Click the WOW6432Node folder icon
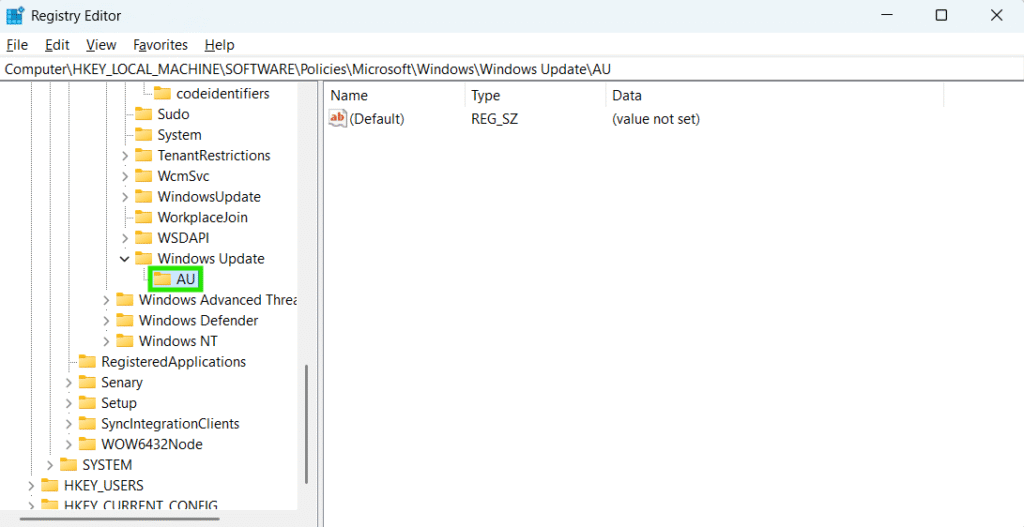The width and height of the screenshot is (1024, 527). 87,444
